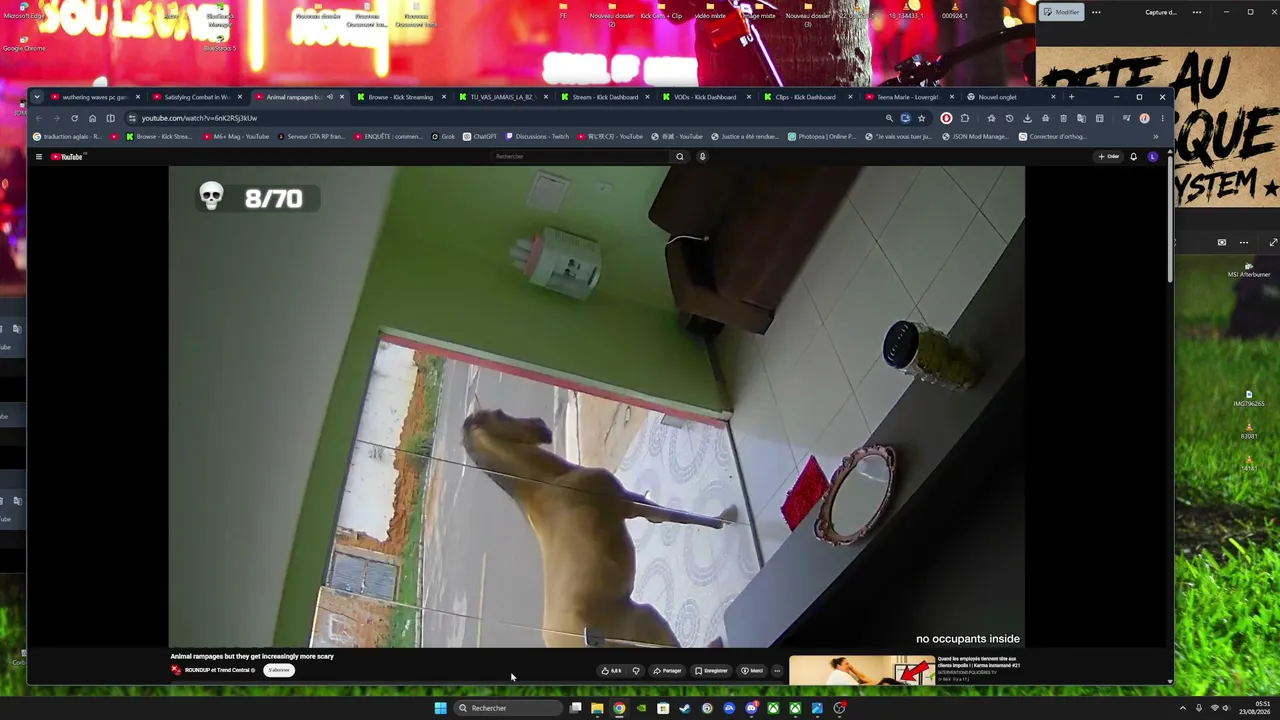Bookmark this page with the star icon
1280x720 pixels.
(x=922, y=118)
